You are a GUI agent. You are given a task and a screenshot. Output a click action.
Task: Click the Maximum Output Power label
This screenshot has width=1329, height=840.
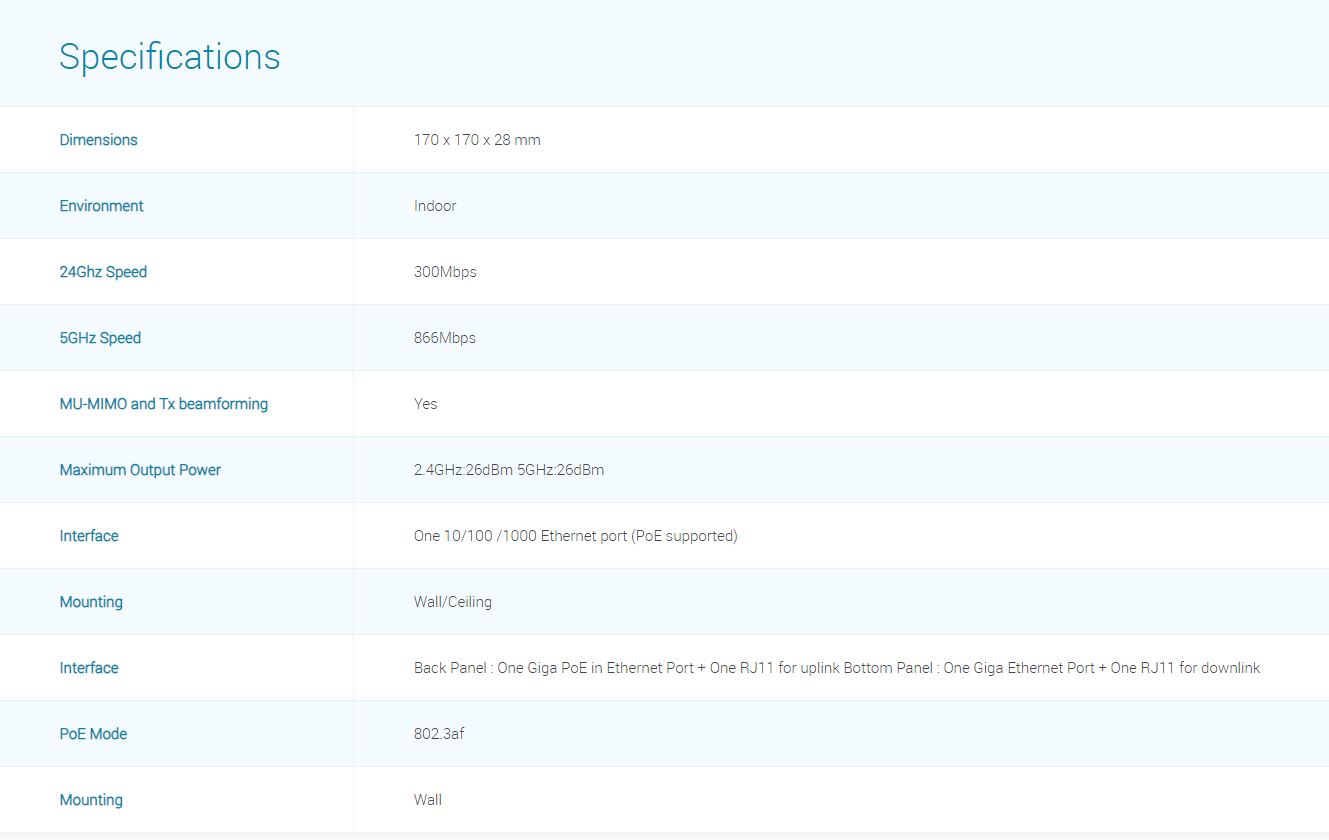pyautogui.click(x=140, y=470)
